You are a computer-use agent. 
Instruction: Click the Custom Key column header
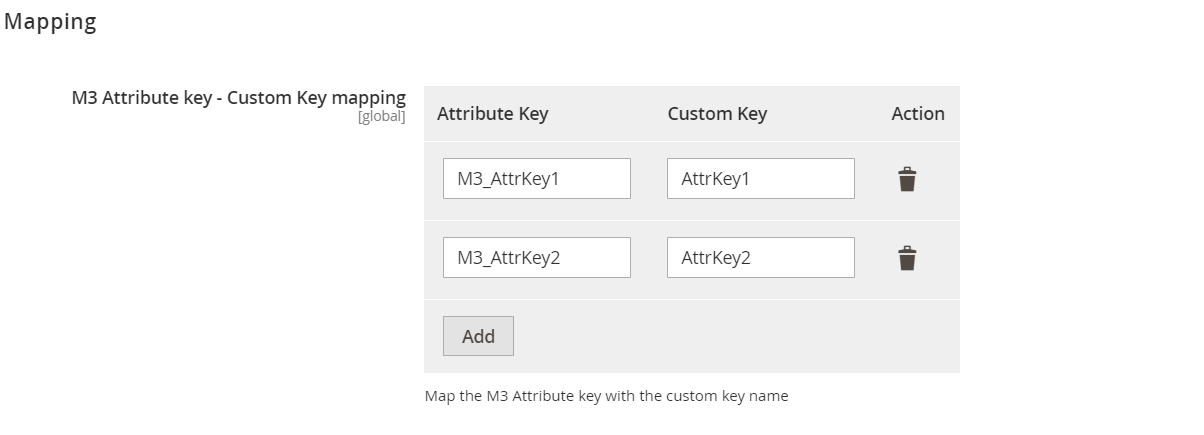[x=717, y=114]
